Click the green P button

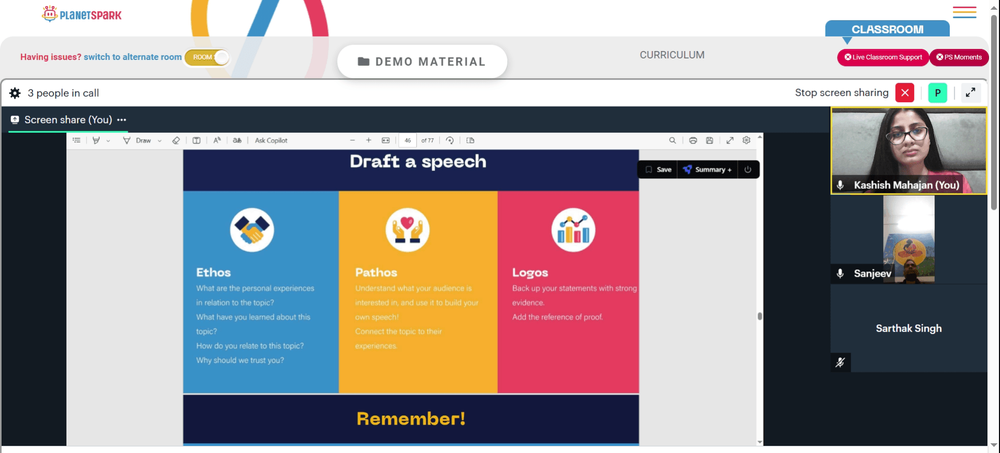pos(938,93)
